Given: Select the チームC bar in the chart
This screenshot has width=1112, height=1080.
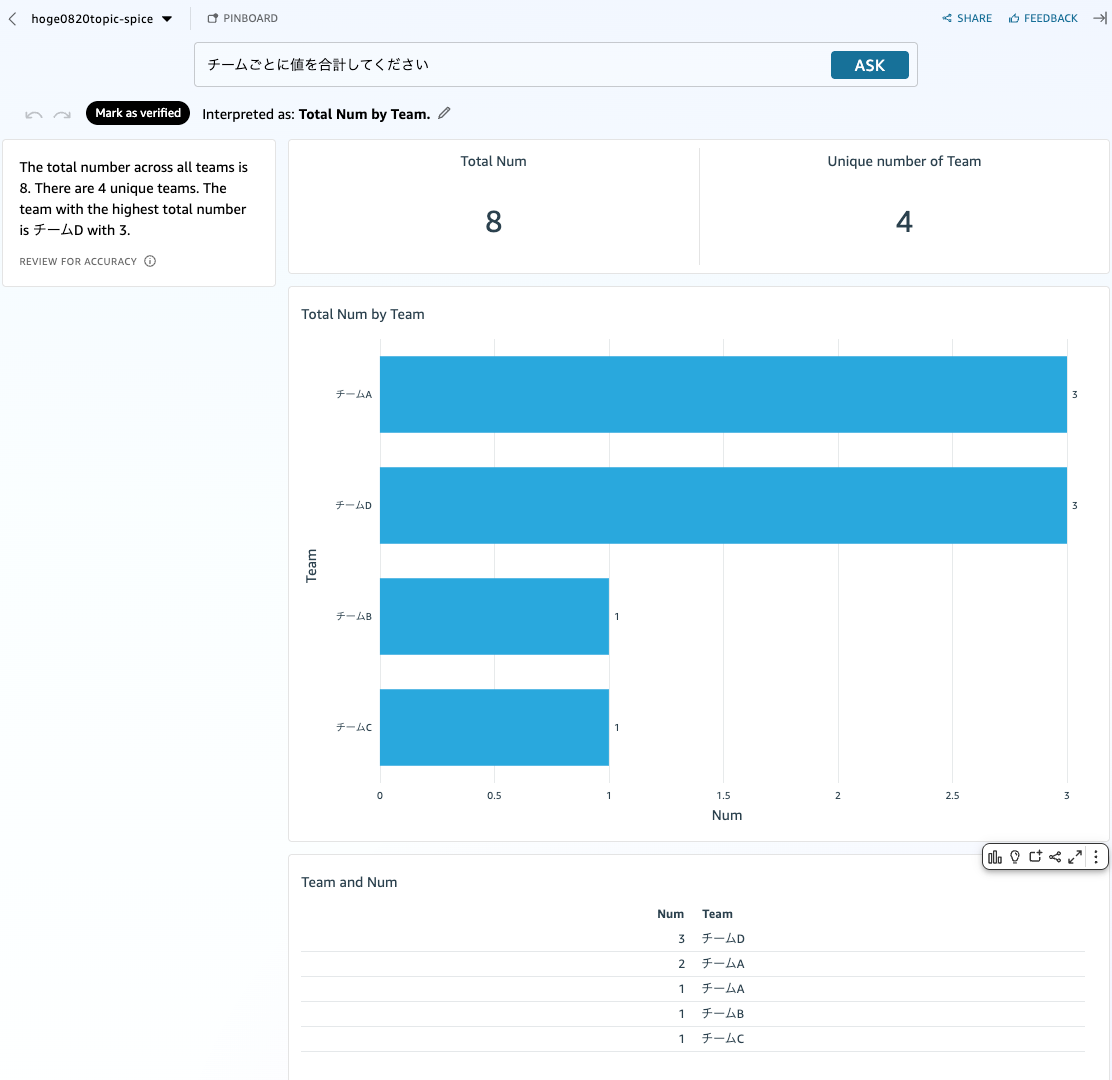Looking at the screenshot, I should 494,728.
